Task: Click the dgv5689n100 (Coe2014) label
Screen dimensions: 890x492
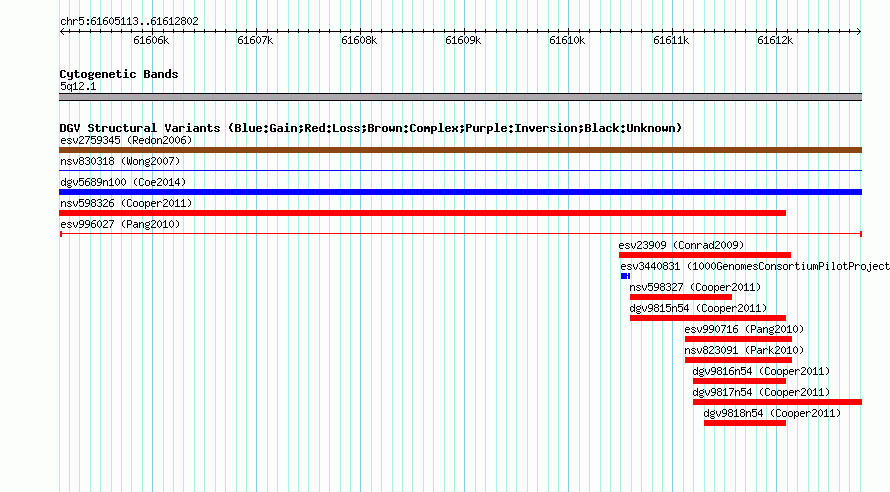Action: point(123,182)
